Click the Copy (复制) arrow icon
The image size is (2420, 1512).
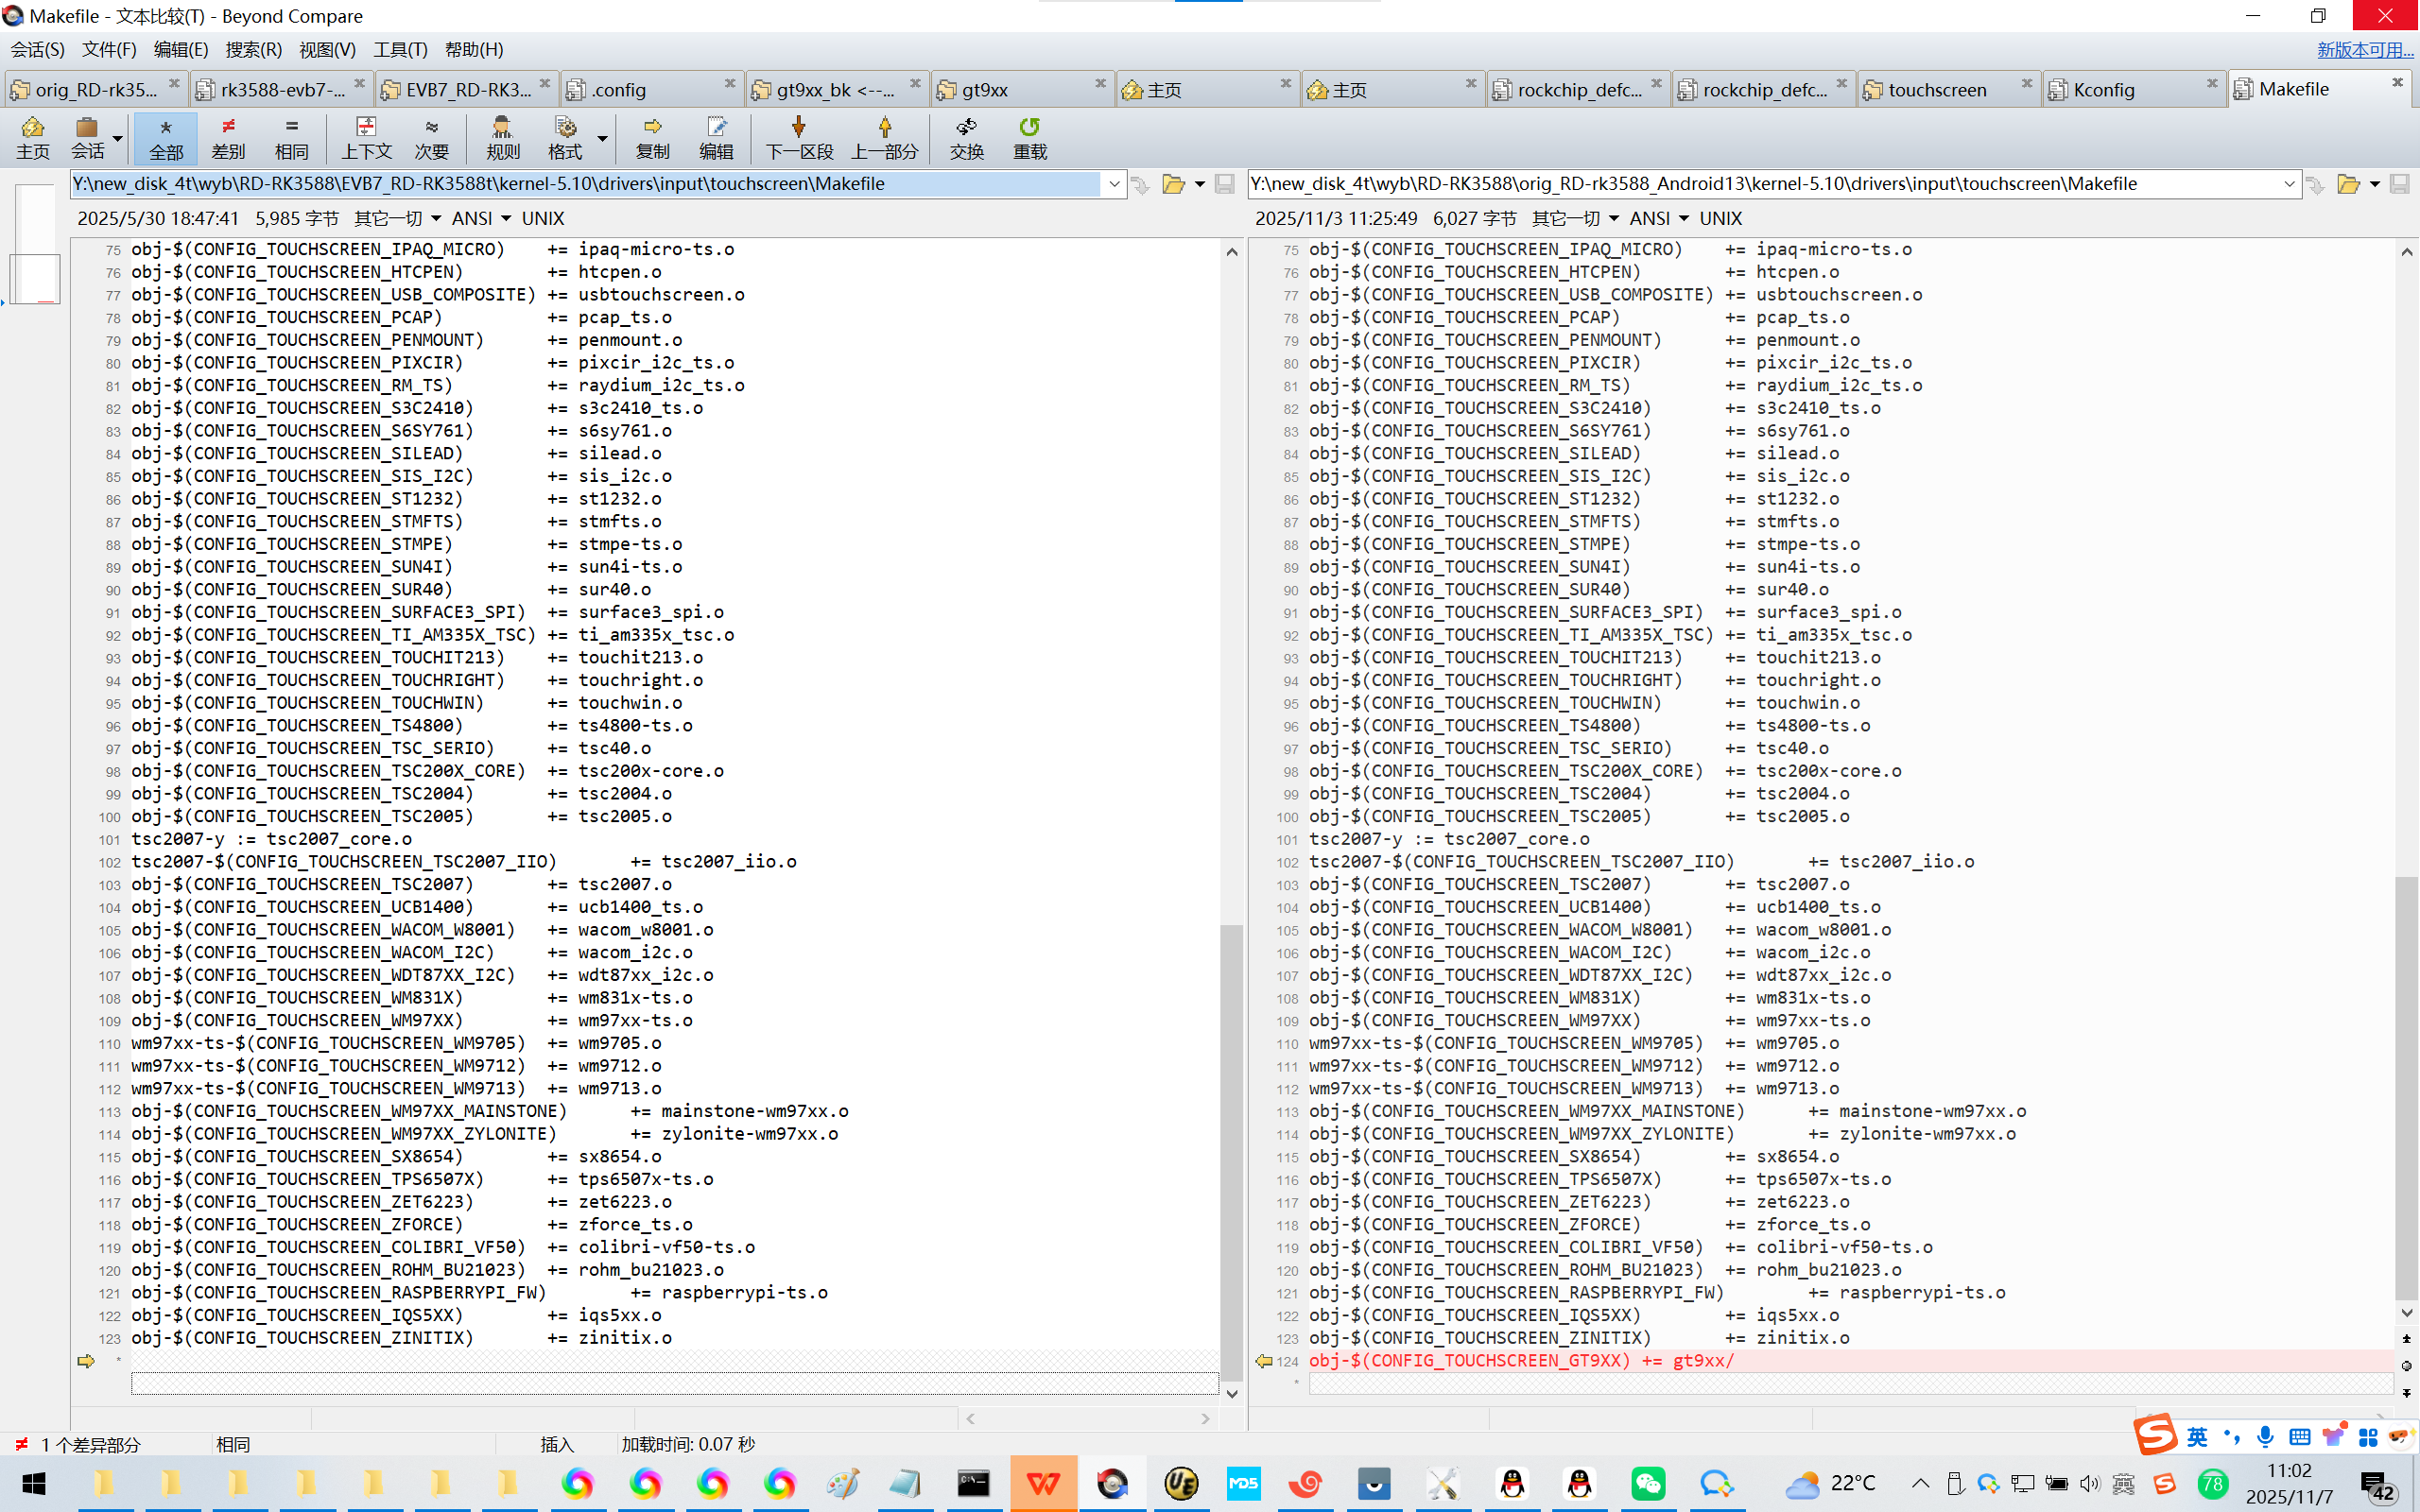pyautogui.click(x=652, y=137)
